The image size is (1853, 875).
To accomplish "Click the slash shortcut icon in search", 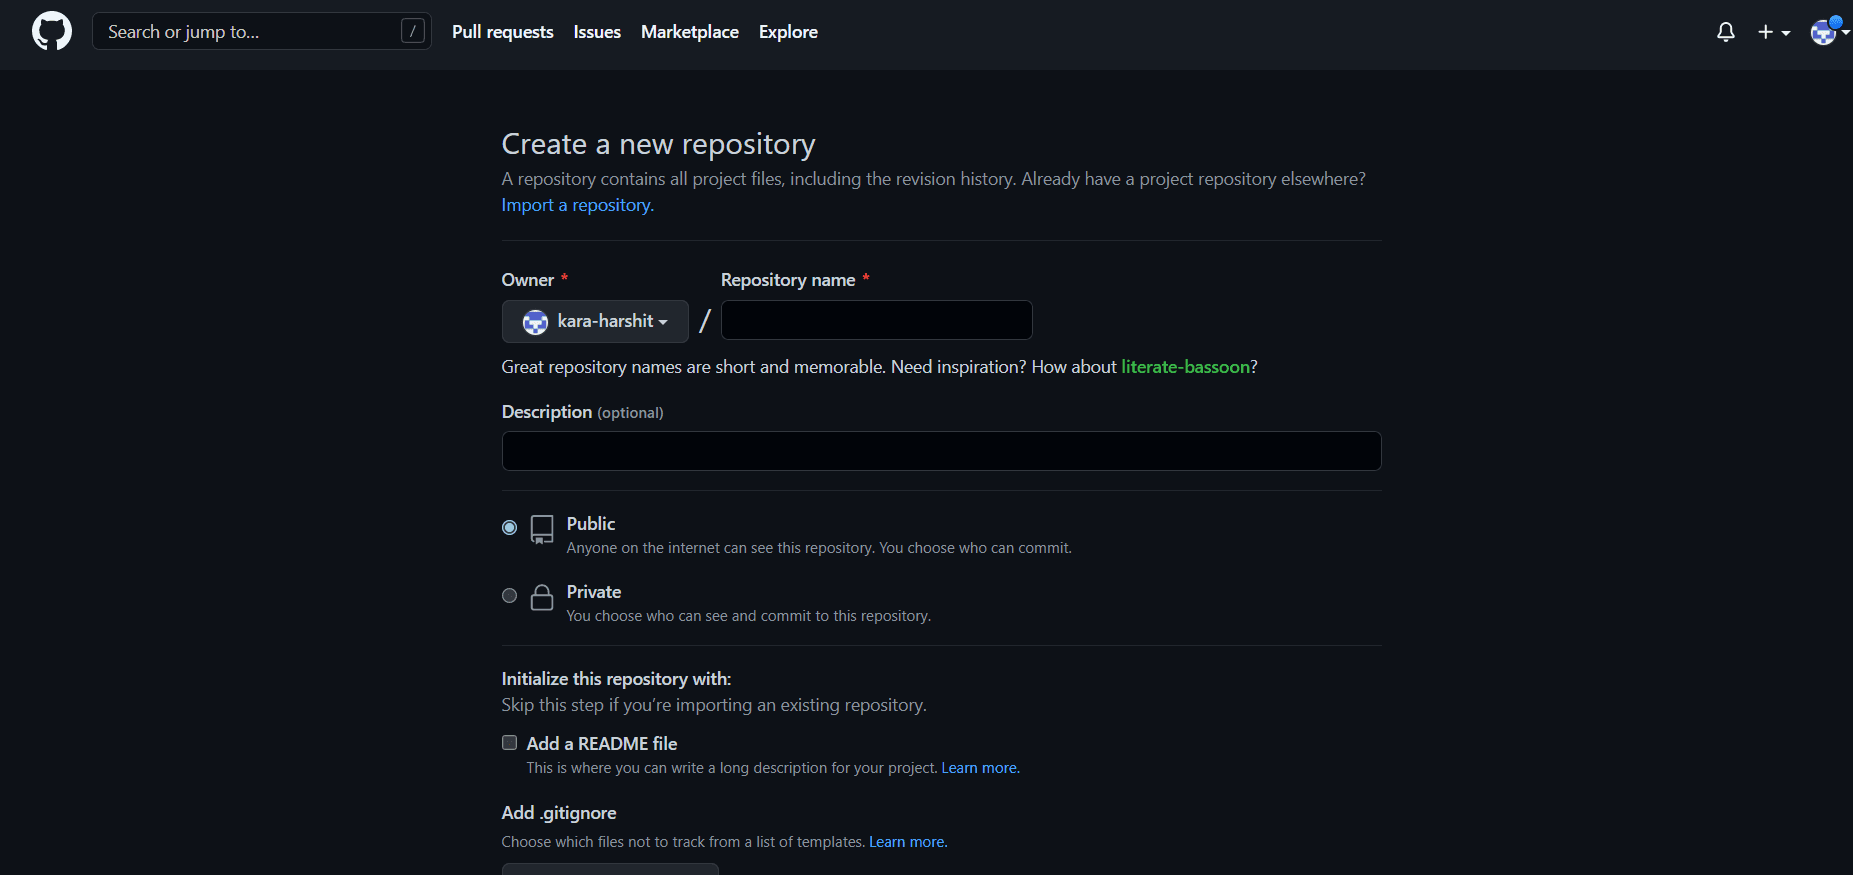I will click(x=412, y=32).
